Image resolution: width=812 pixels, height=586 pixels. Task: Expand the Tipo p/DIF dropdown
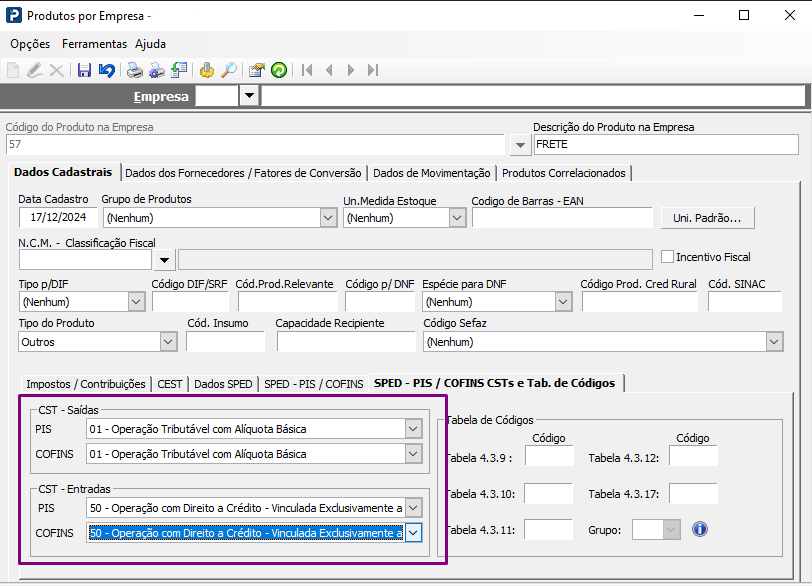click(136, 302)
